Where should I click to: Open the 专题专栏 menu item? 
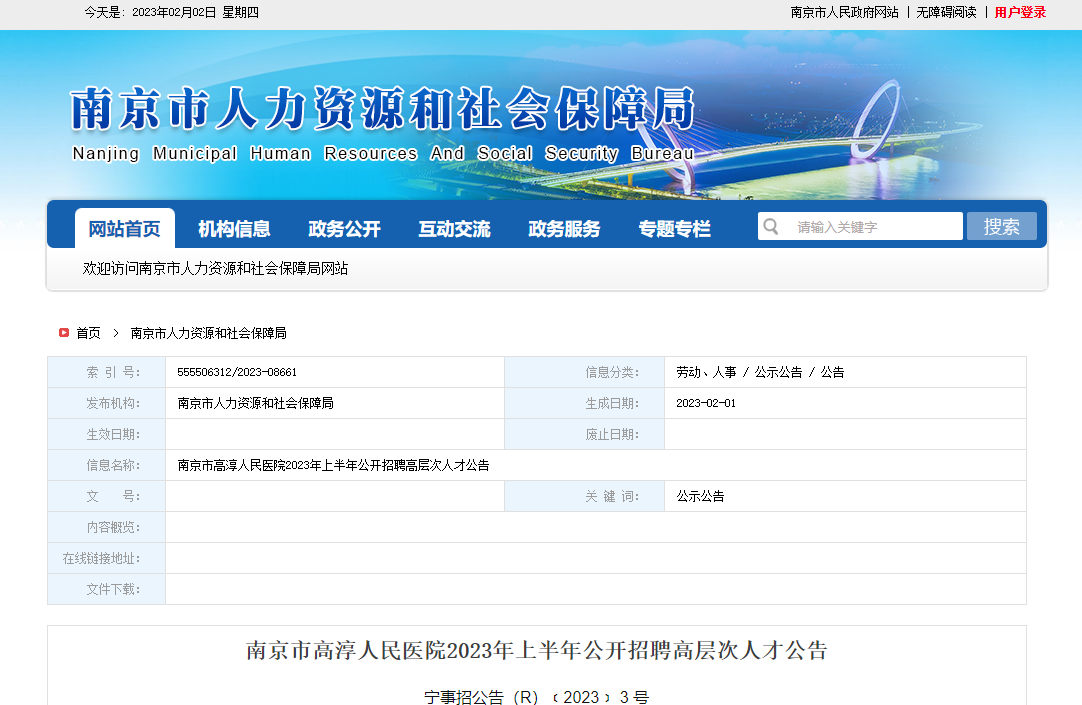(674, 229)
